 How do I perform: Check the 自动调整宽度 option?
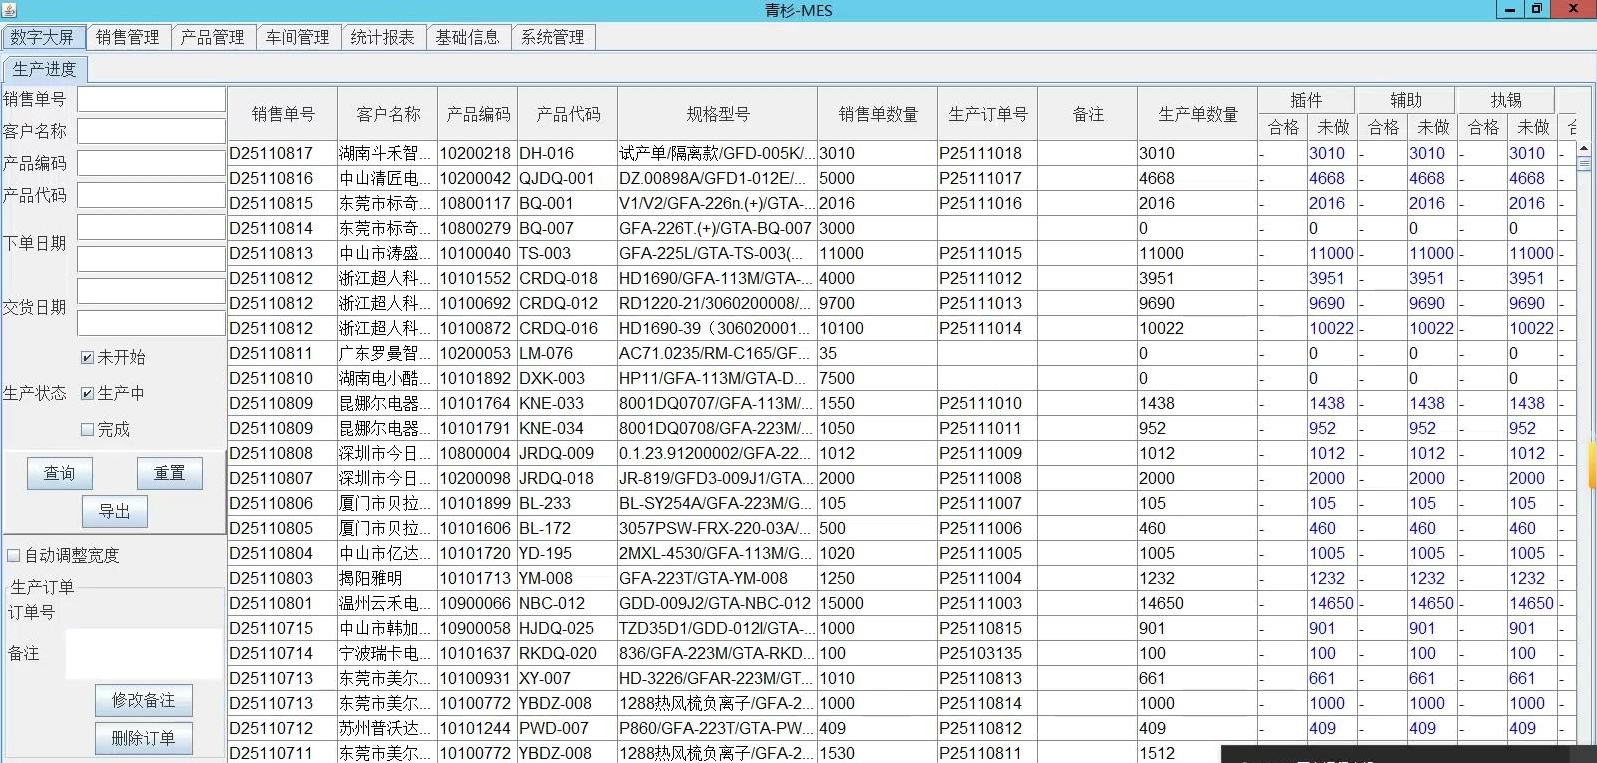pos(14,556)
